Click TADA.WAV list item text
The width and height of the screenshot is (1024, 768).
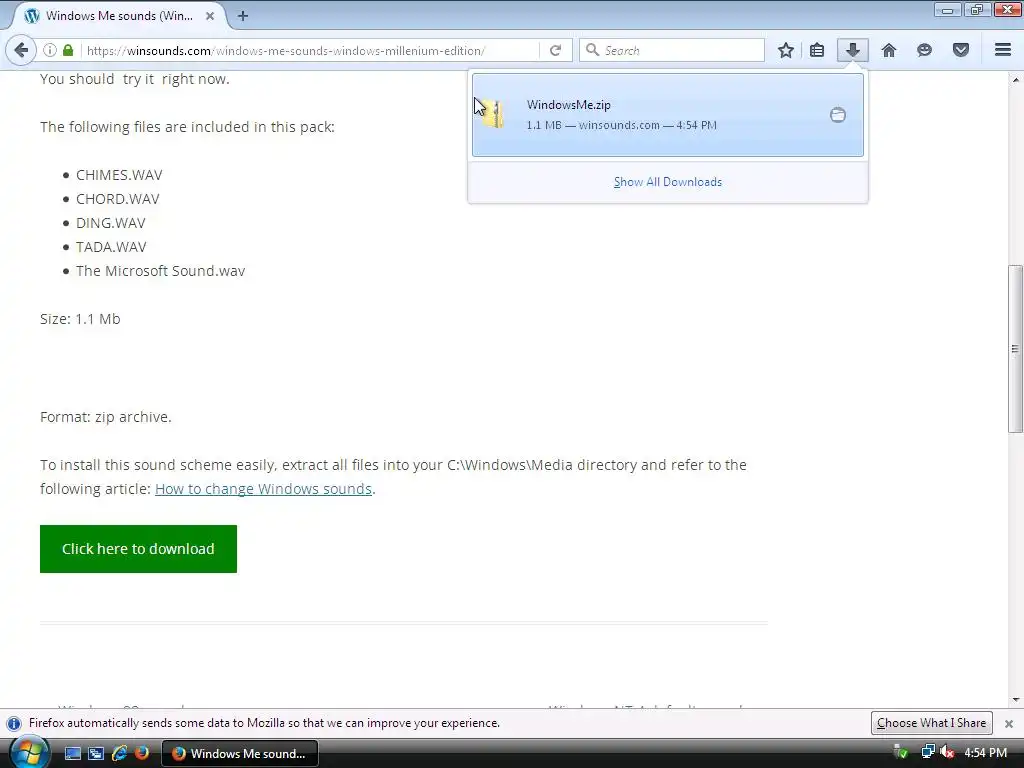pyautogui.click(x=111, y=247)
